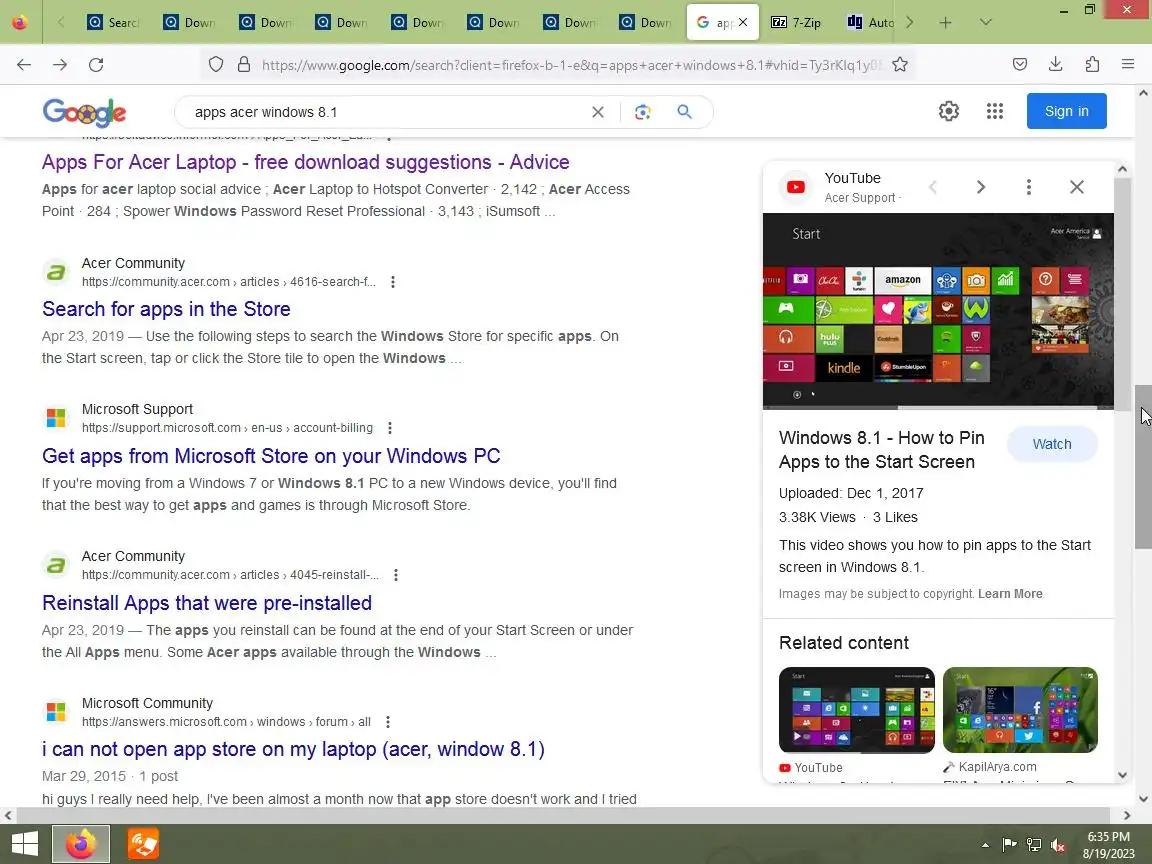The width and height of the screenshot is (1152, 864).
Task: List all tabs with the dropdown arrow
Action: coord(986,23)
